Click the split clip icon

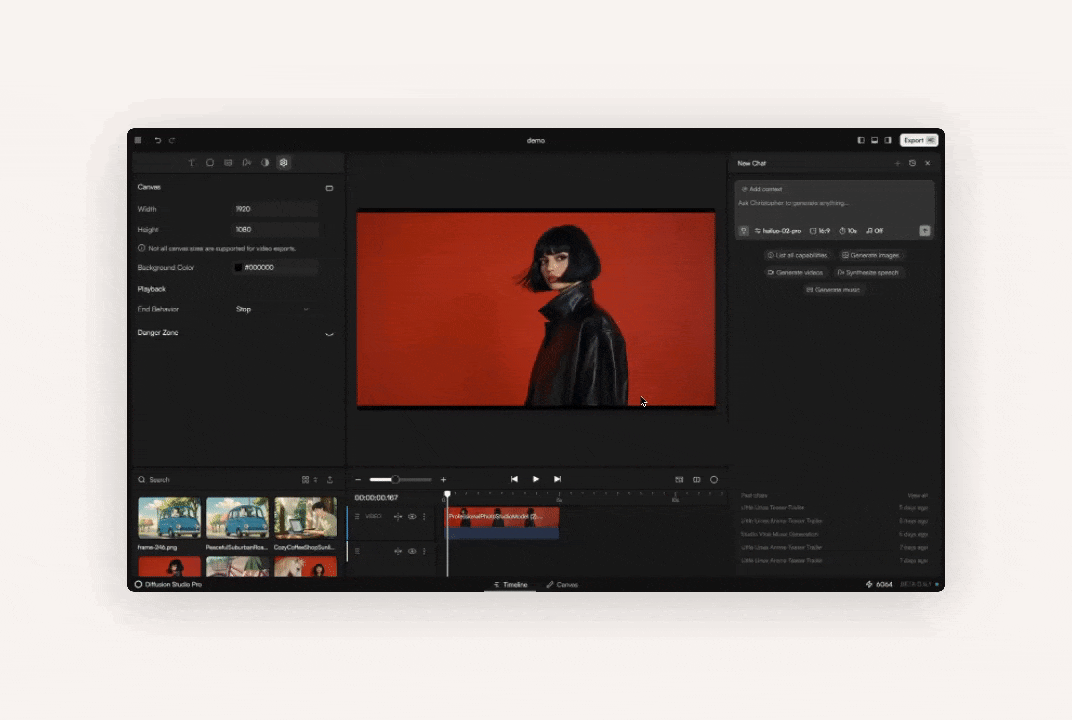tap(697, 480)
